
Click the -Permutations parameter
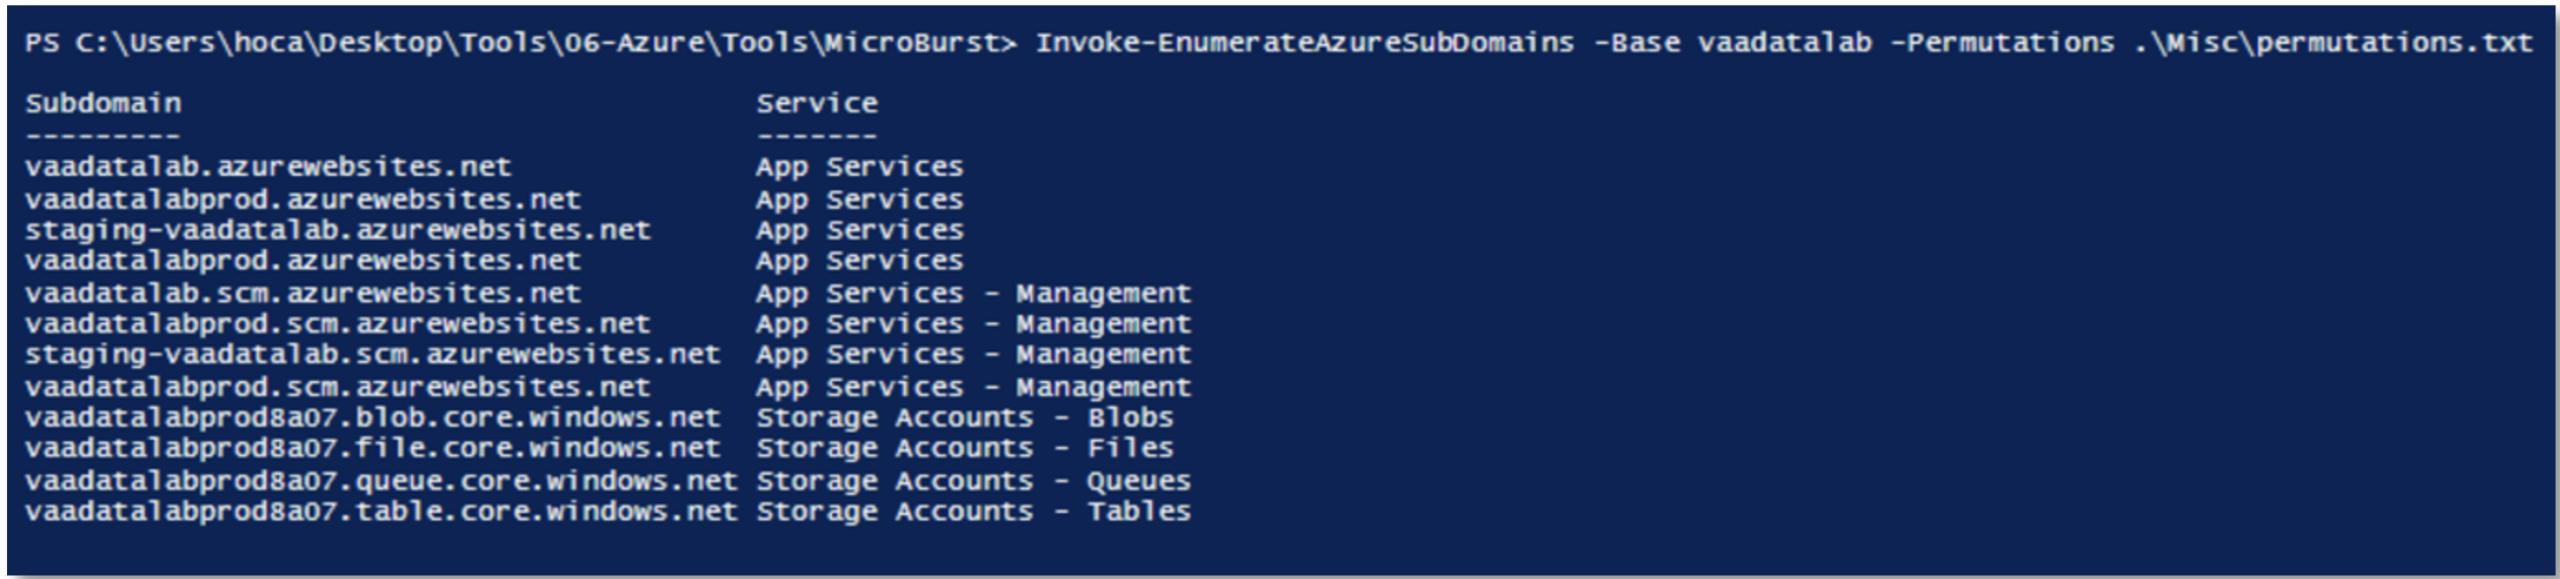tap(2002, 43)
